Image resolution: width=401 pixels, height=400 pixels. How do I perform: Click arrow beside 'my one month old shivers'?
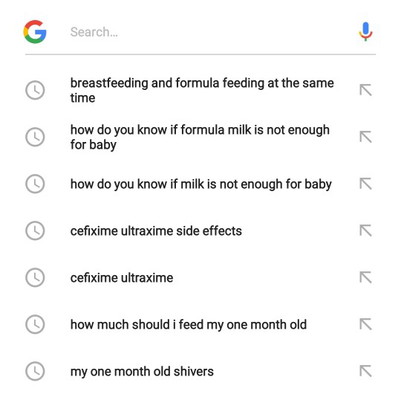(x=366, y=371)
